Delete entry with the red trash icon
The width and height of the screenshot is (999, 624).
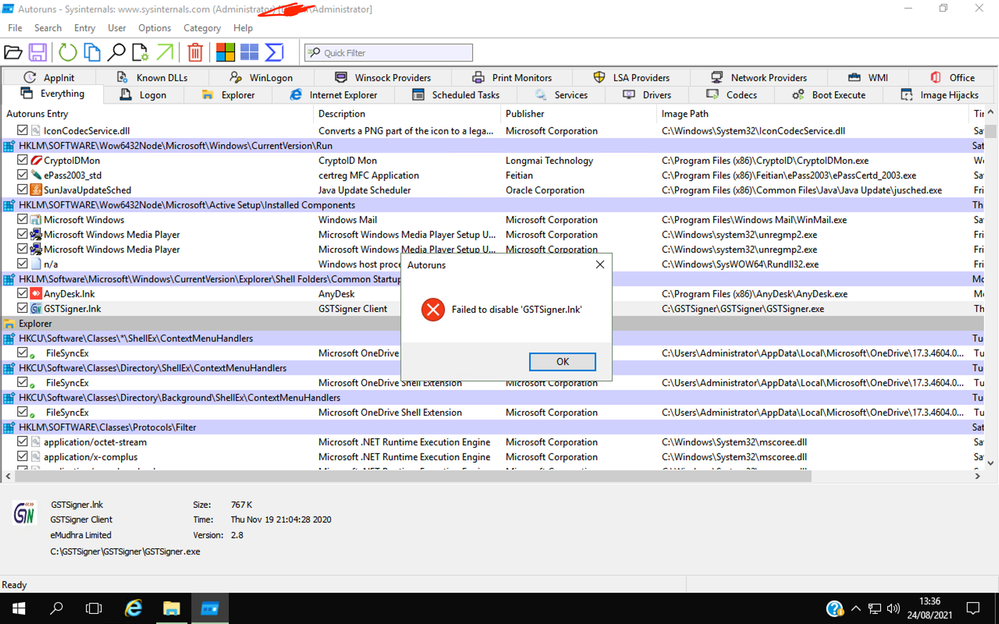tap(195, 52)
